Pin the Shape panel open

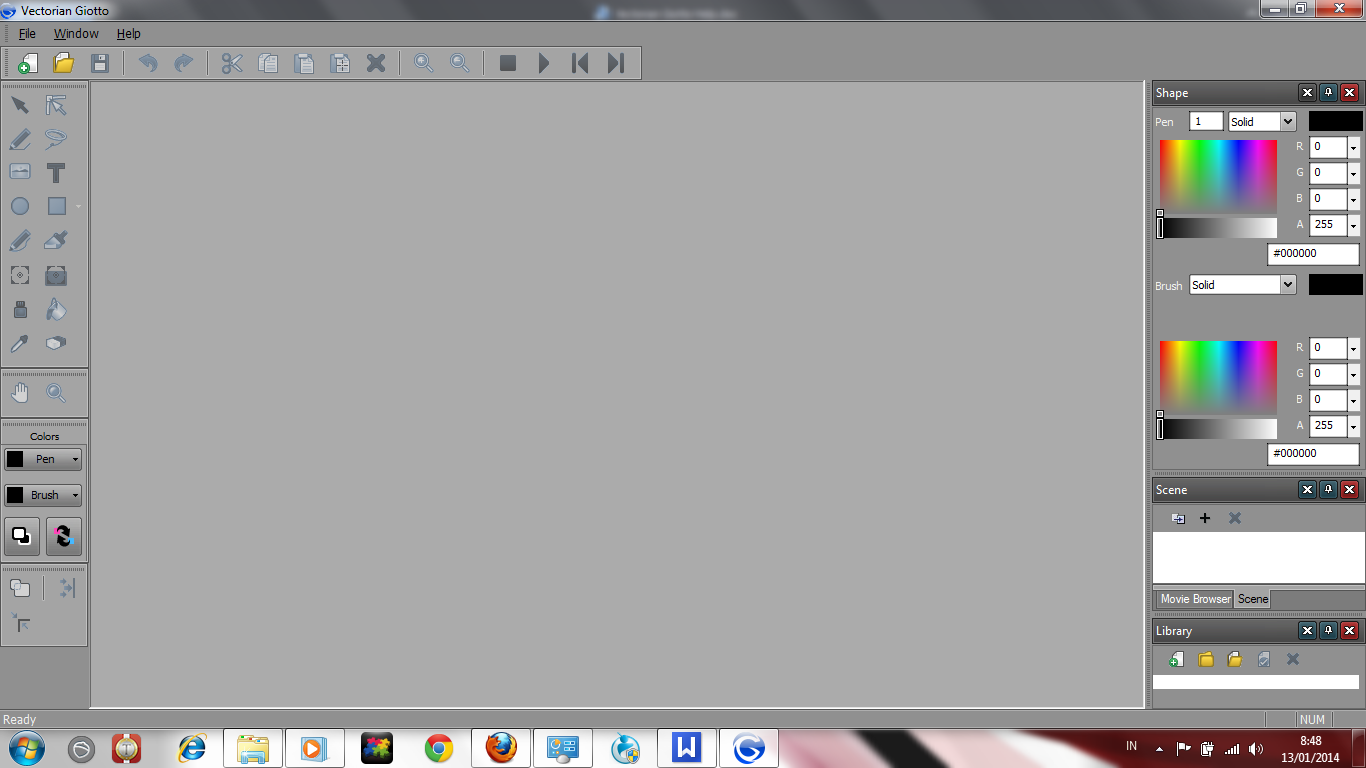coord(1328,92)
